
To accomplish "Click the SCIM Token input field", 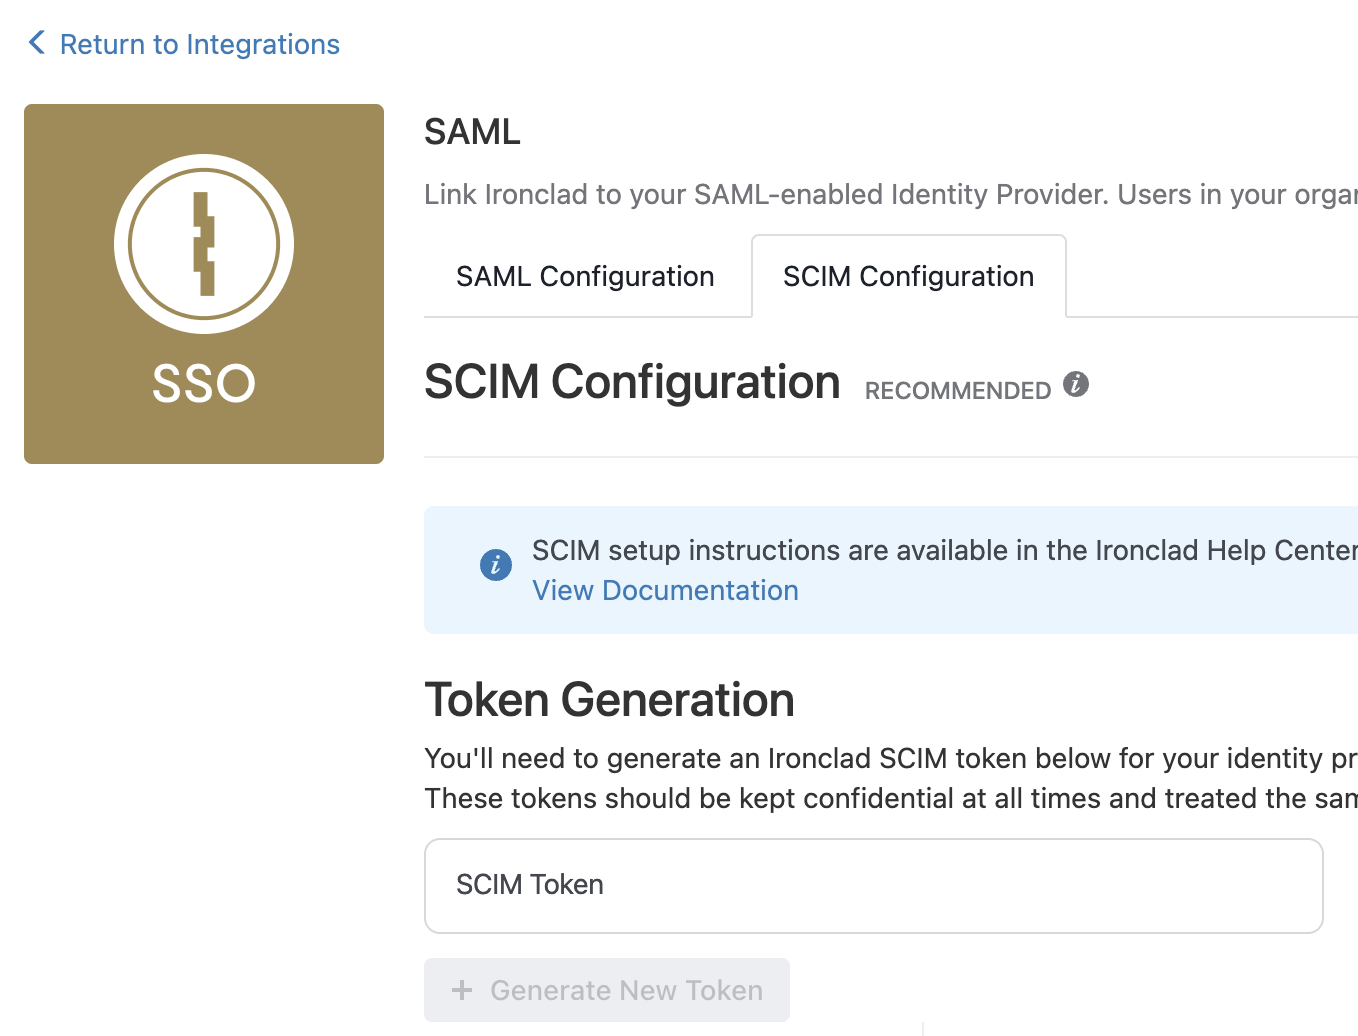I will (873, 885).
